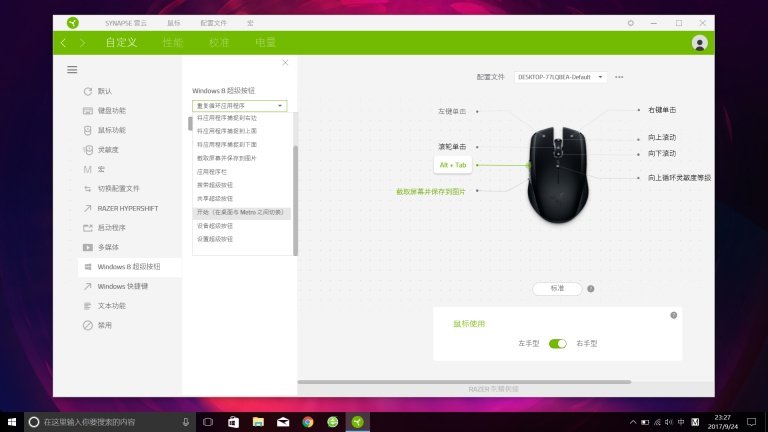Expand the 重复循环应用程序 dropdown

[x=240, y=105]
